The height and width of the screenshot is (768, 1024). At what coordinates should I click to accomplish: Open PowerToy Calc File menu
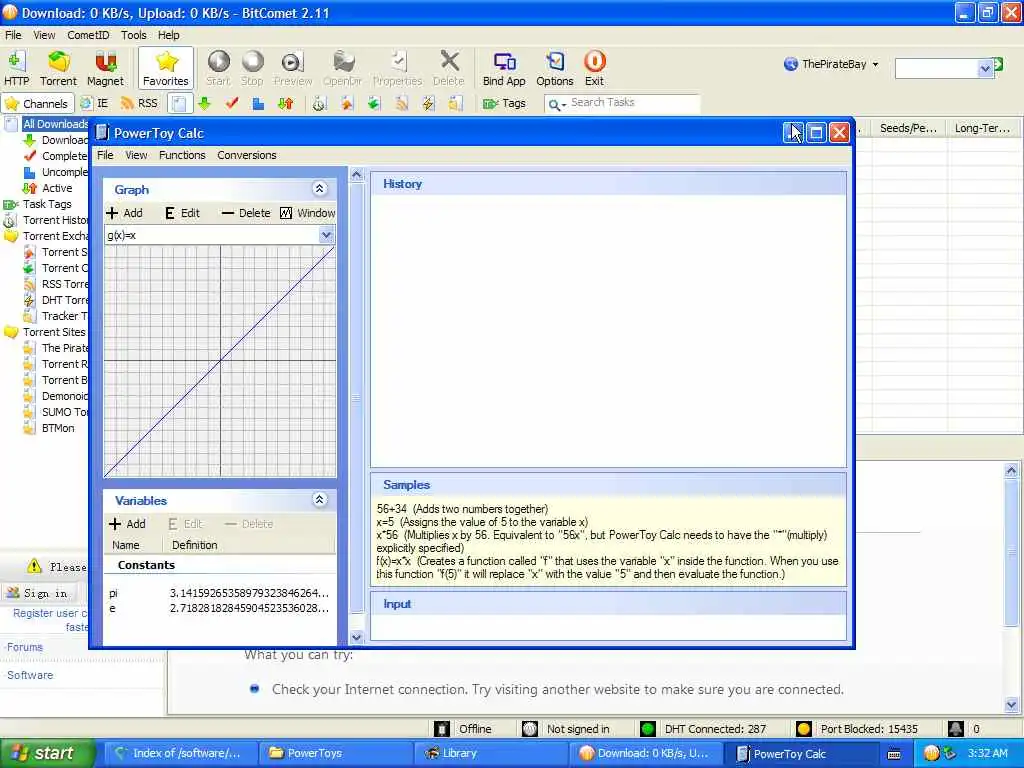click(x=105, y=155)
